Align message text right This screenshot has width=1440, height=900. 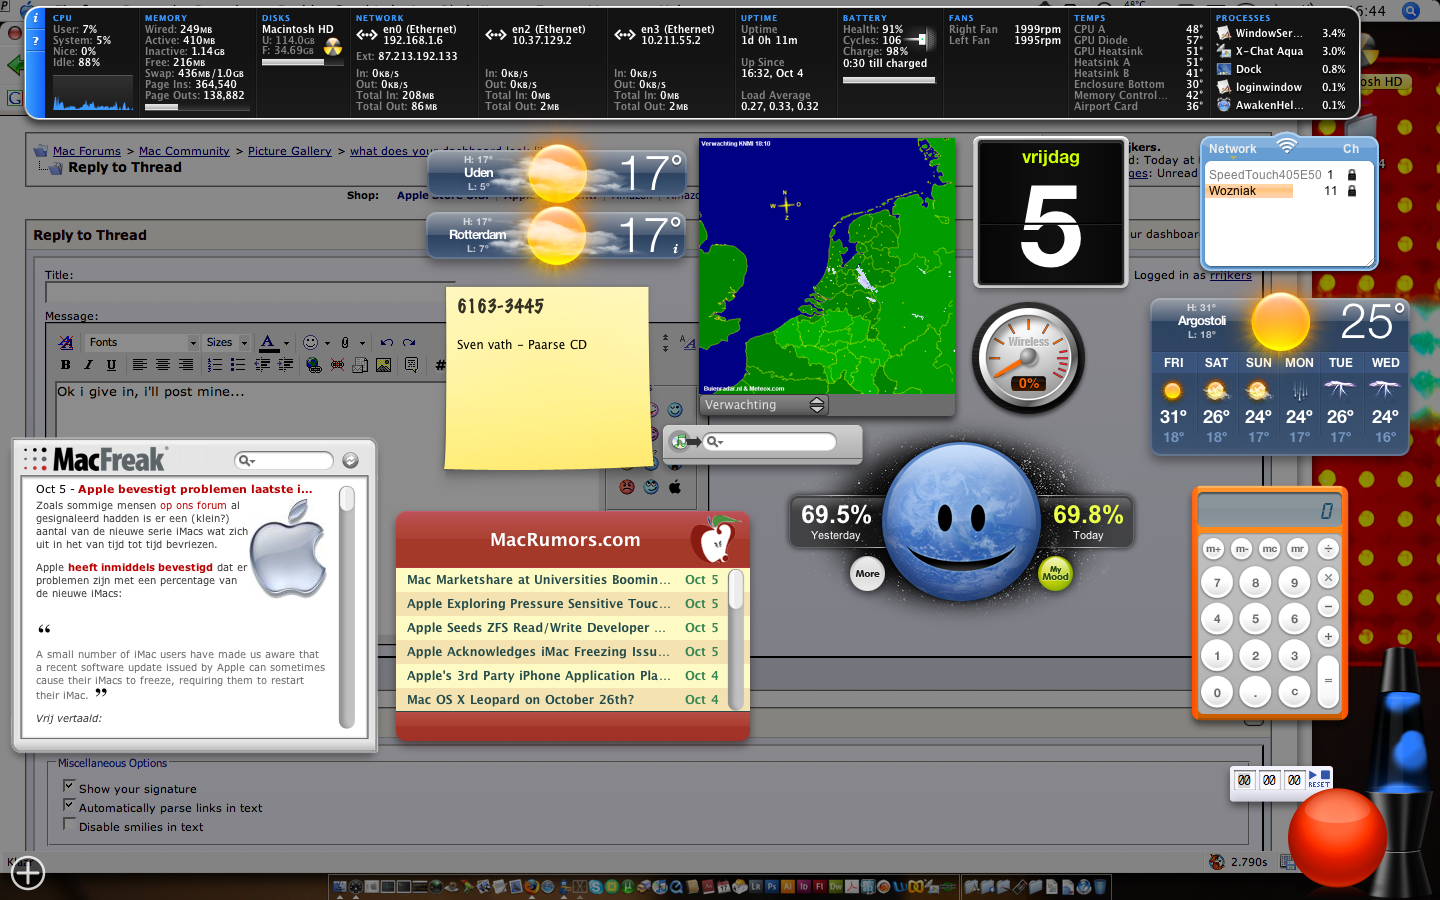click(186, 365)
